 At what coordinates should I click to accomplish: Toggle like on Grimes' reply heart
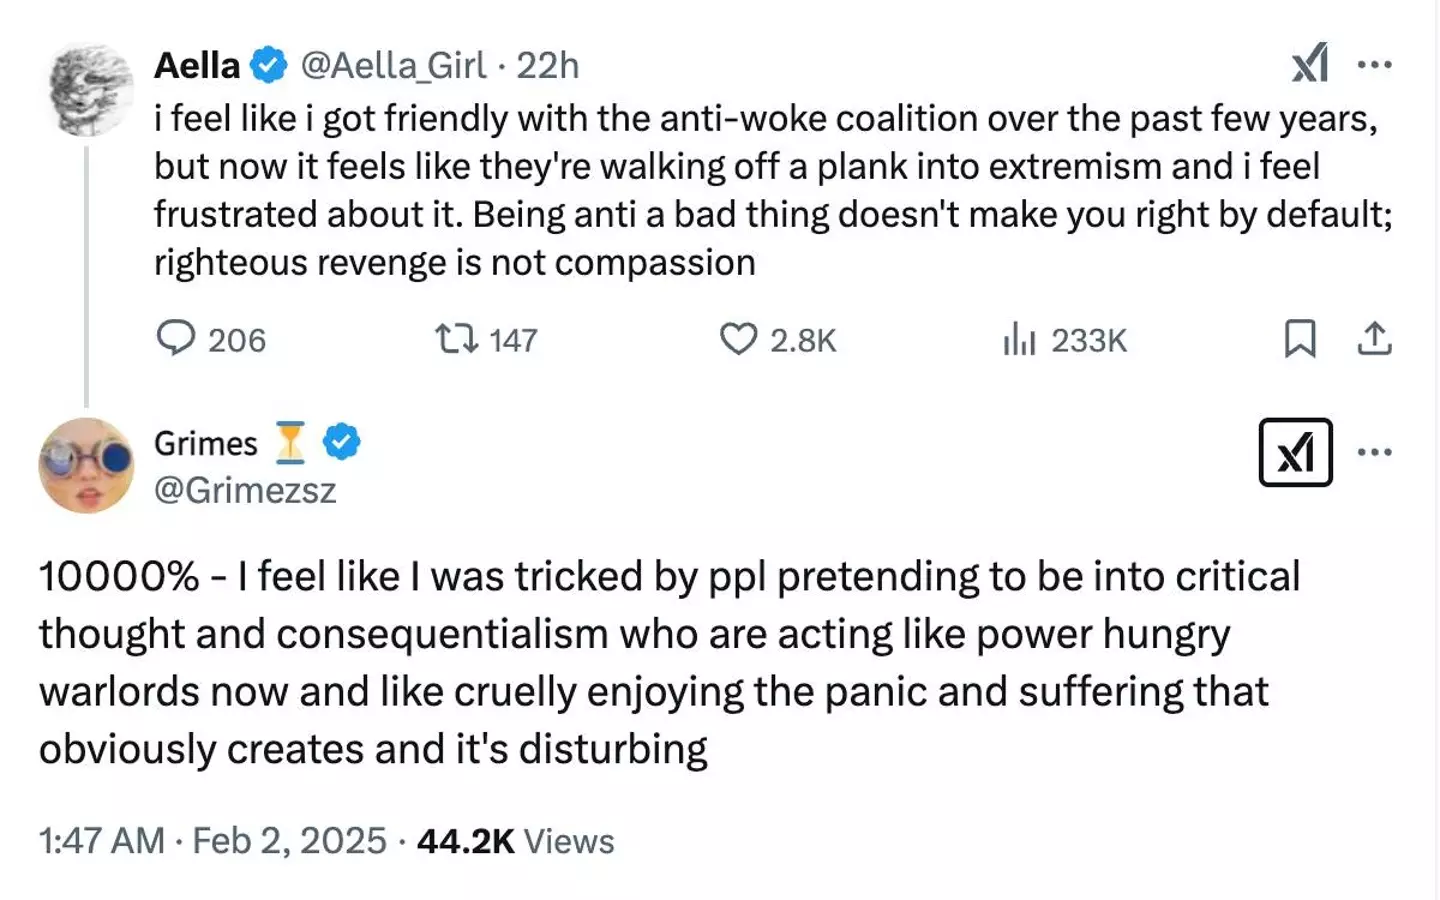click(739, 340)
